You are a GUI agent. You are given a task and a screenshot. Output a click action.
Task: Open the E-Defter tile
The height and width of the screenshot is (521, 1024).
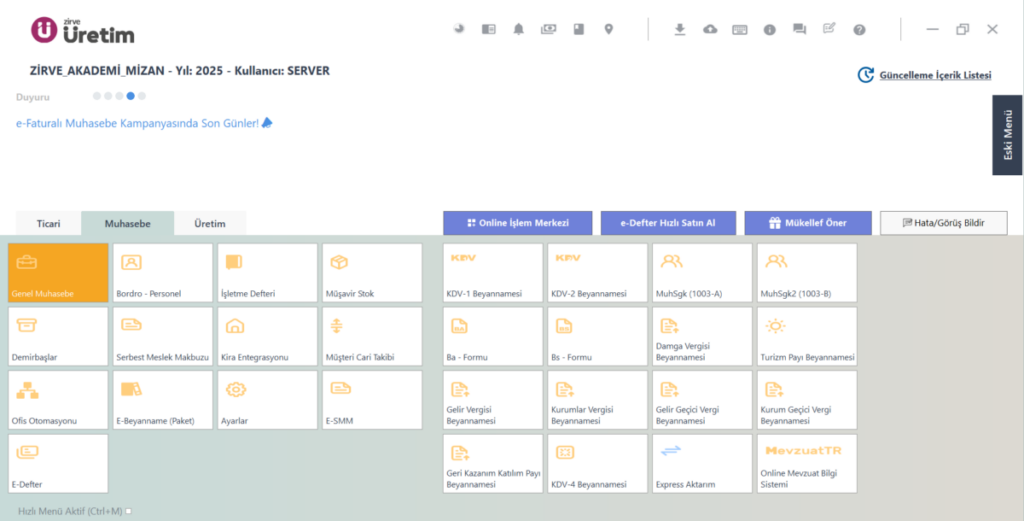[x=58, y=464]
